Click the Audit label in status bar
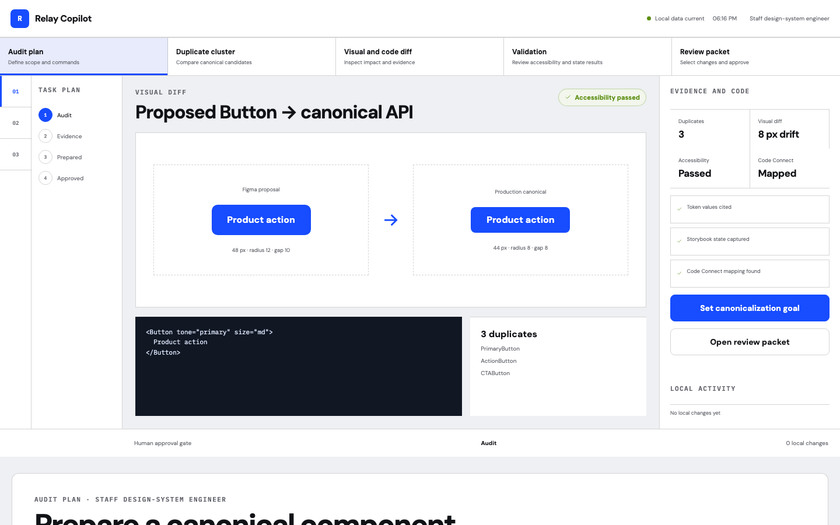 [489, 443]
